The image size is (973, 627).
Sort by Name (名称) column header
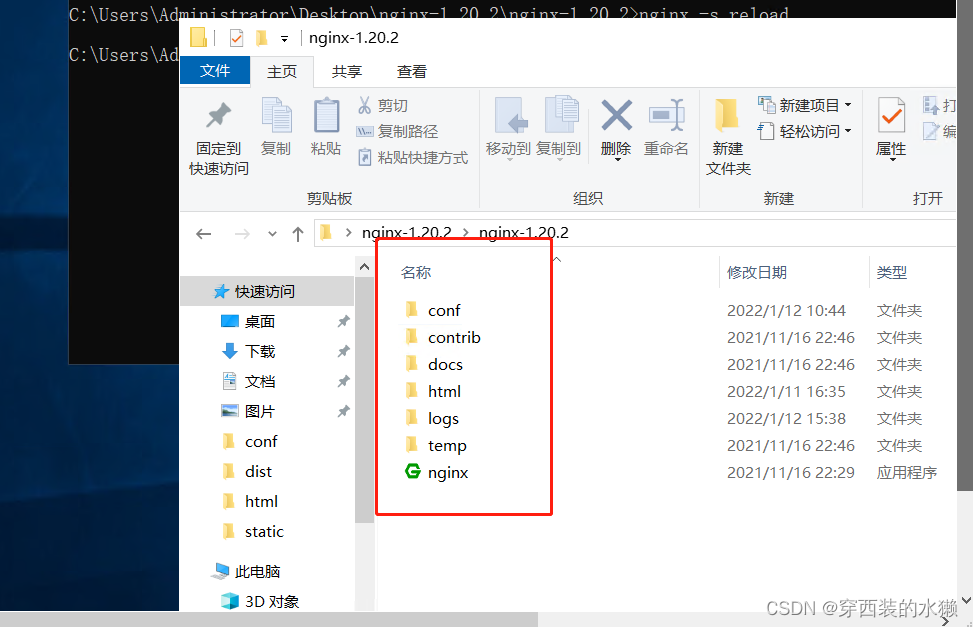pos(416,273)
